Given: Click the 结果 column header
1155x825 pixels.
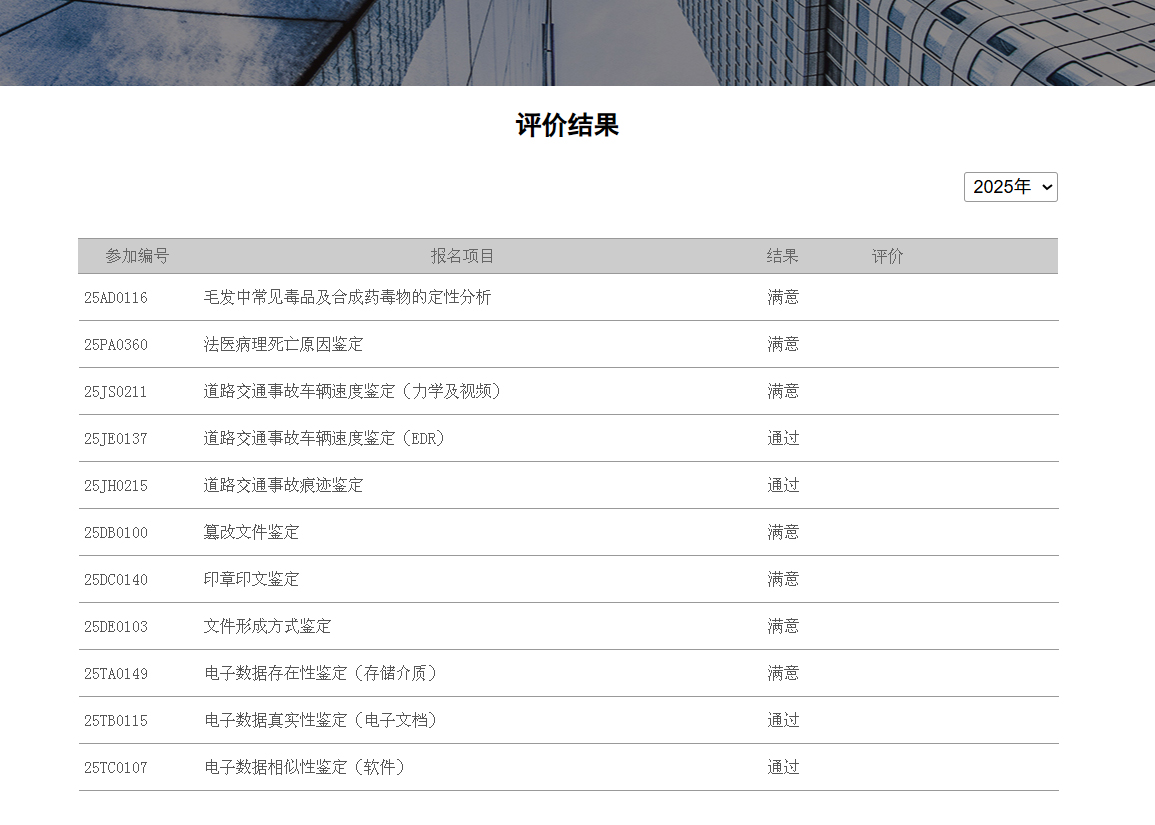Looking at the screenshot, I should click(x=783, y=256).
